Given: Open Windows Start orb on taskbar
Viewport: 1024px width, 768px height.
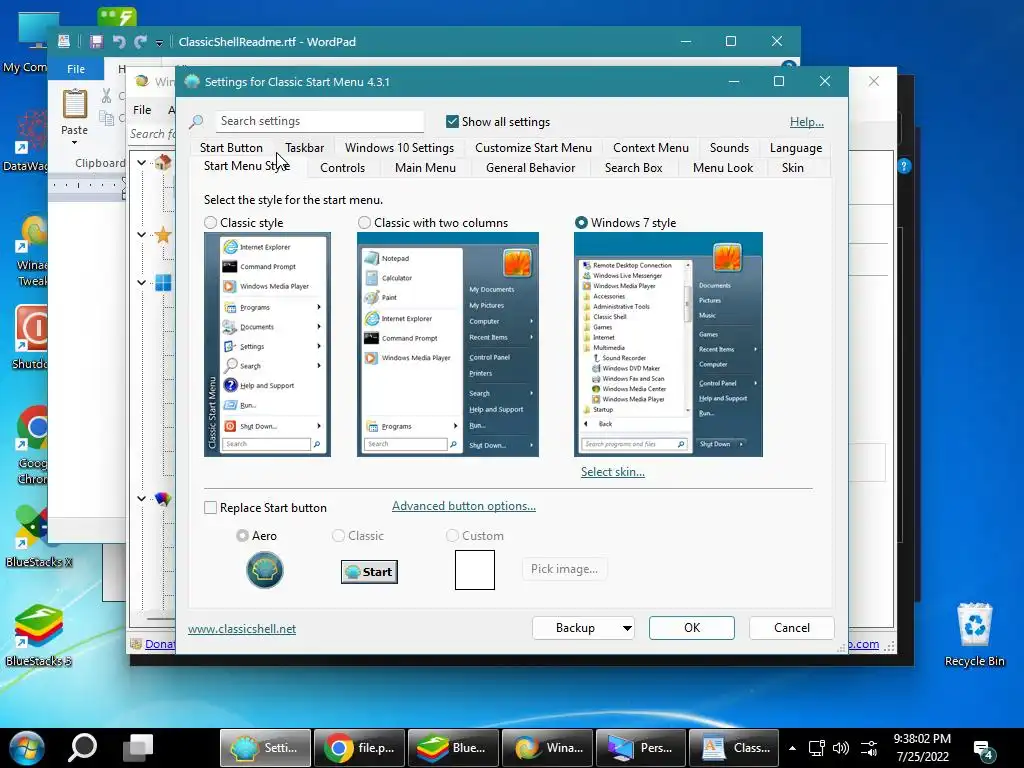Looking at the screenshot, I should (27, 748).
